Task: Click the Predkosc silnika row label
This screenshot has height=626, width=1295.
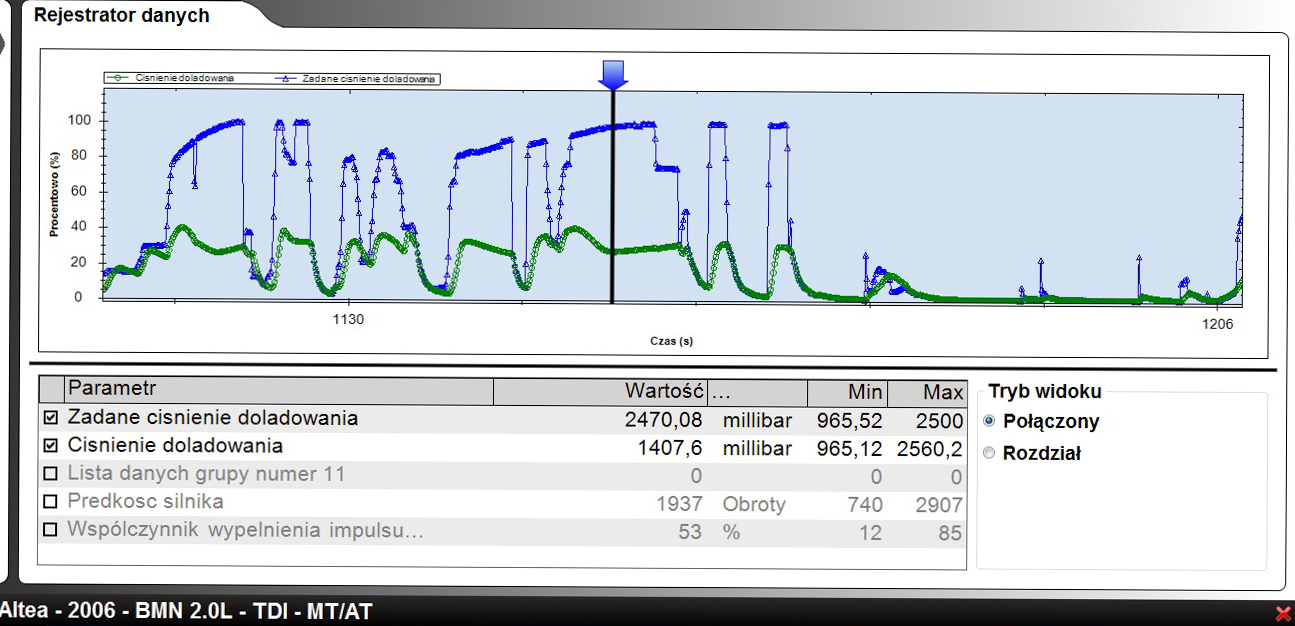Action: pyautogui.click(x=146, y=502)
